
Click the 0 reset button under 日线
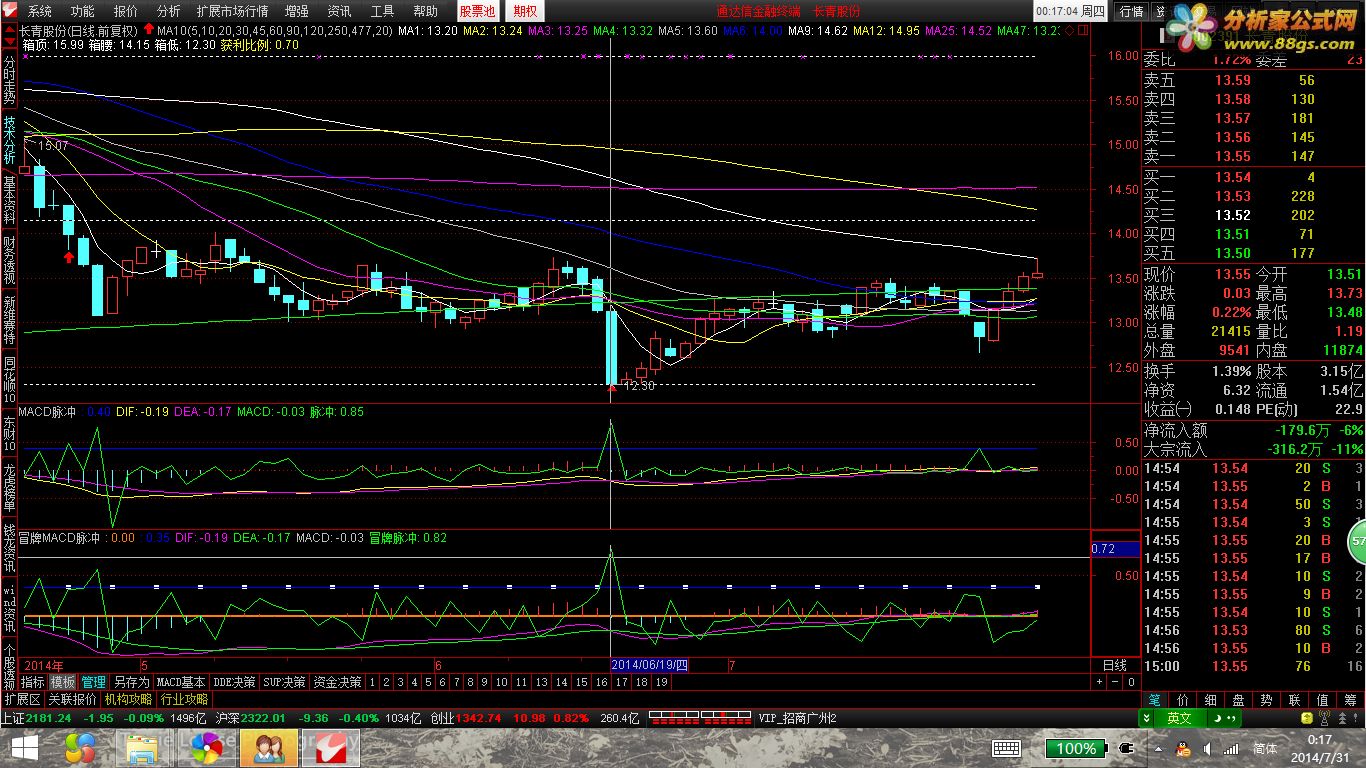tap(1131, 682)
